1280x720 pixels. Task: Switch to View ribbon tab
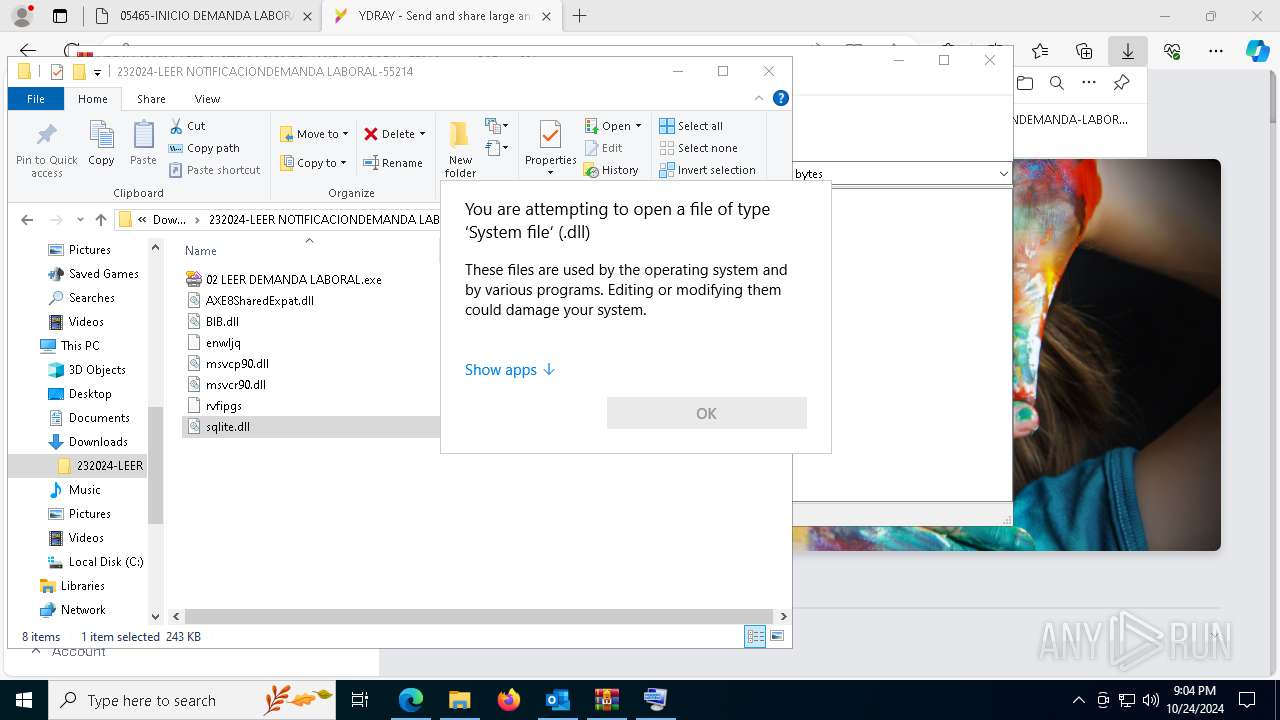click(x=207, y=99)
